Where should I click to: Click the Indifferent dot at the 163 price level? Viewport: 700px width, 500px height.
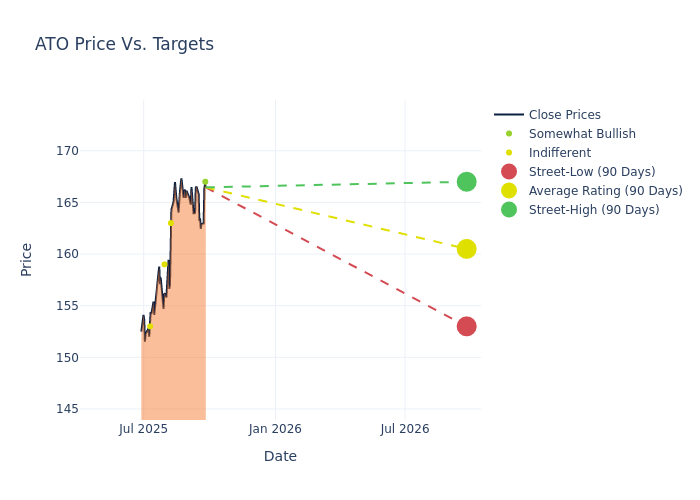click(x=170, y=223)
